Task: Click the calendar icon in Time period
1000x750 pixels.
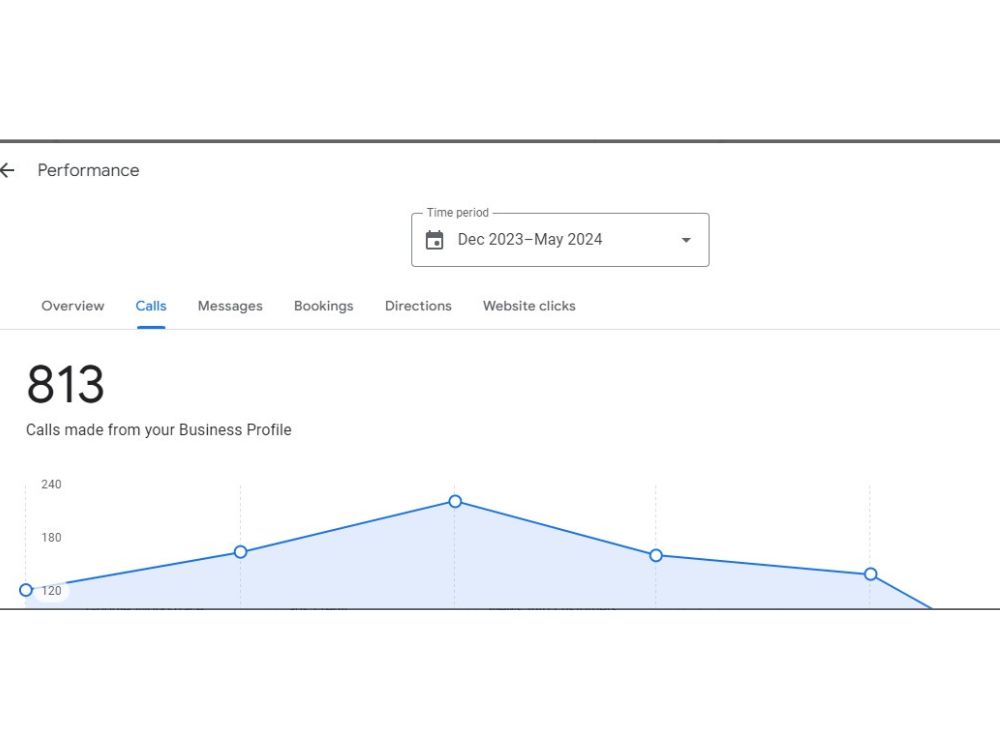Action: [x=434, y=240]
